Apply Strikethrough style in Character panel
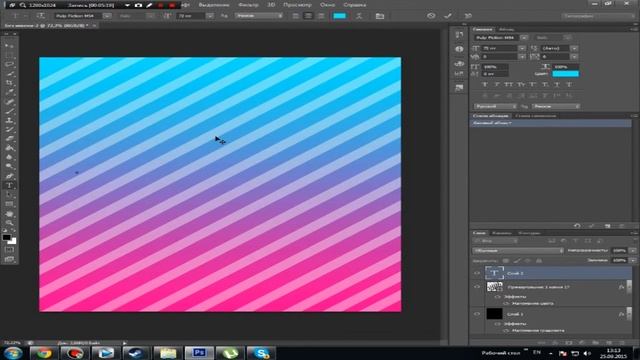The height and width of the screenshot is (360, 640). (x=569, y=84)
